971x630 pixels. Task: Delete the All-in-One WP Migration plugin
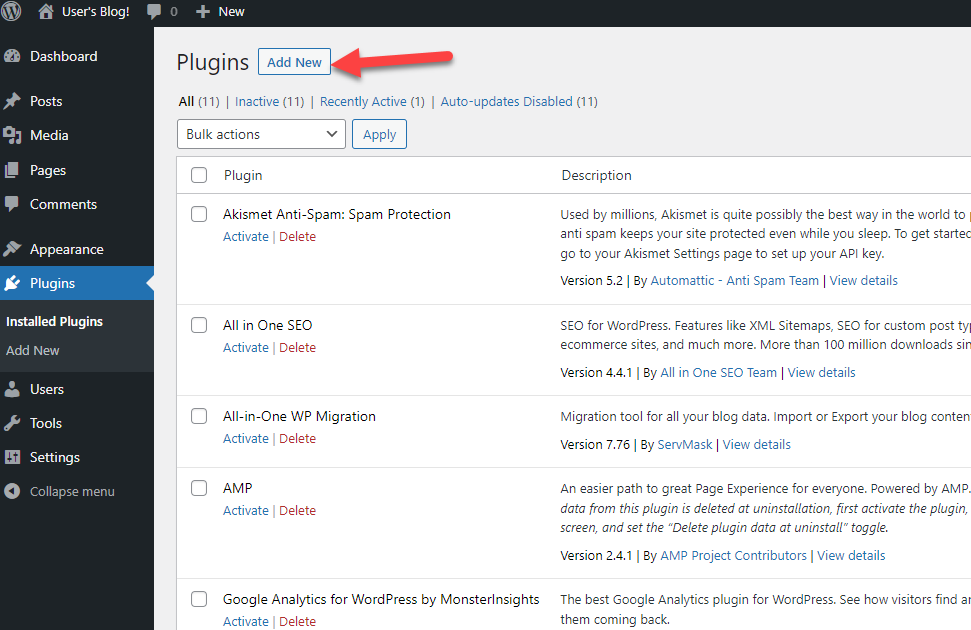pos(297,438)
